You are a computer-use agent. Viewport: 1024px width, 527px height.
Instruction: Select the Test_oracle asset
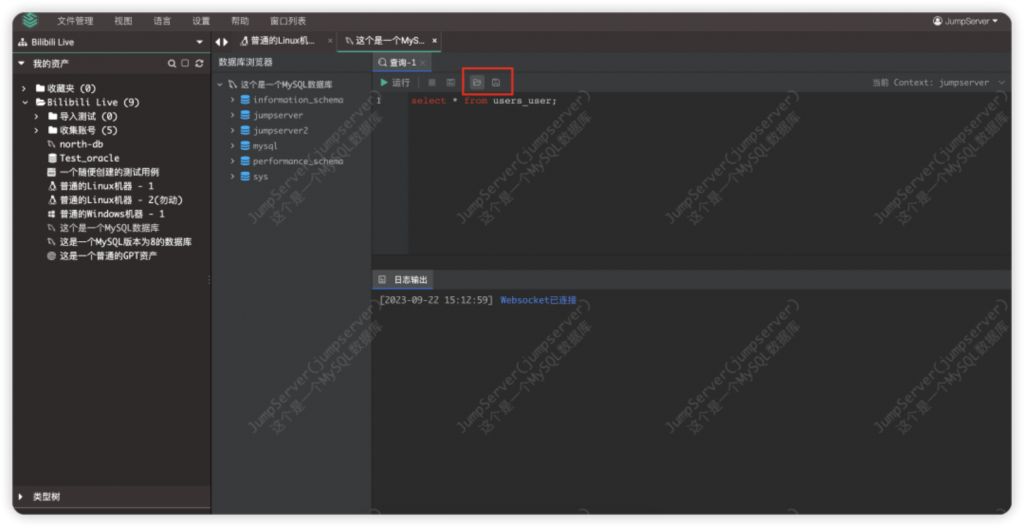point(89,158)
